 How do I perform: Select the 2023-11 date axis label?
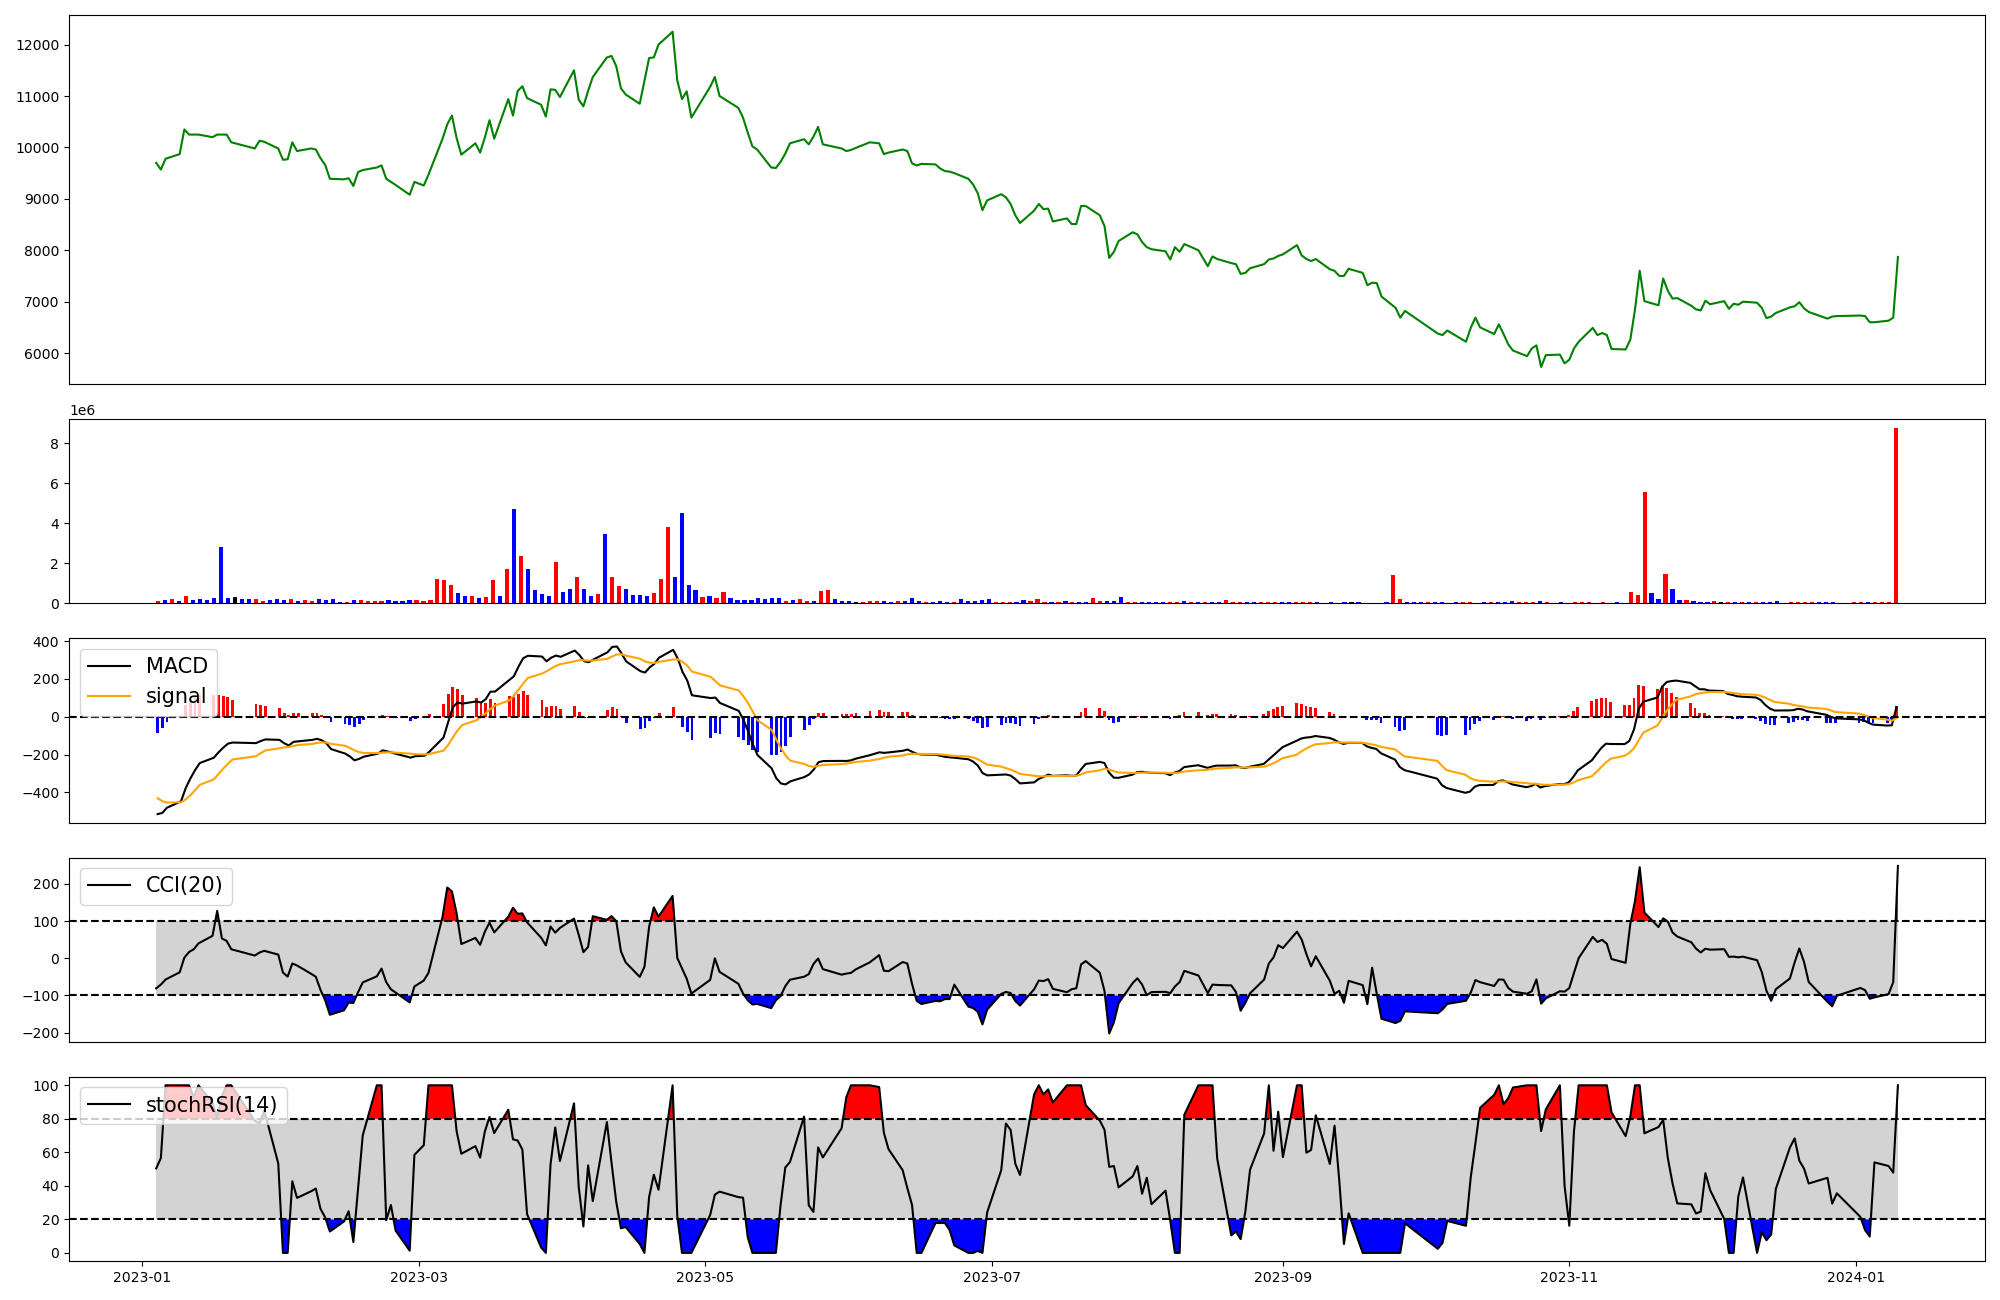tap(1568, 1277)
